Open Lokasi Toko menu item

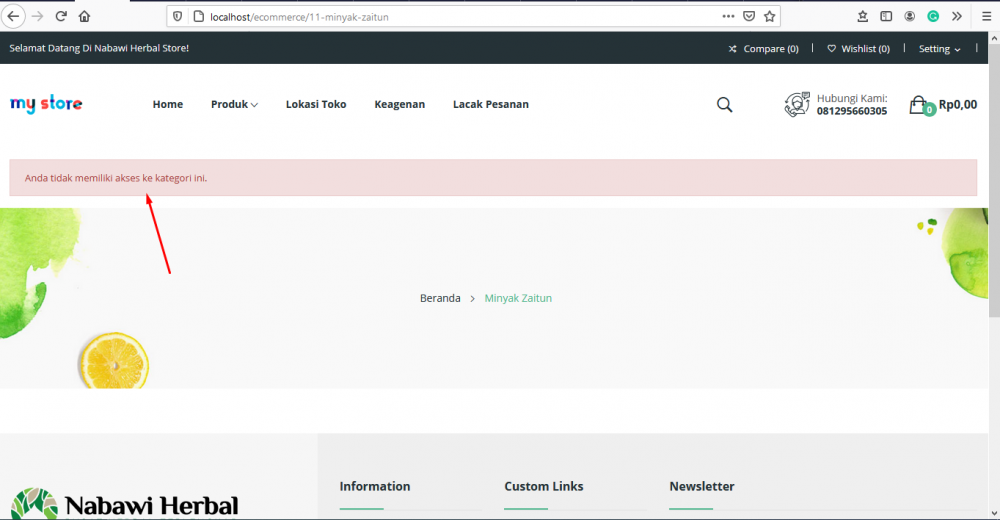(316, 104)
